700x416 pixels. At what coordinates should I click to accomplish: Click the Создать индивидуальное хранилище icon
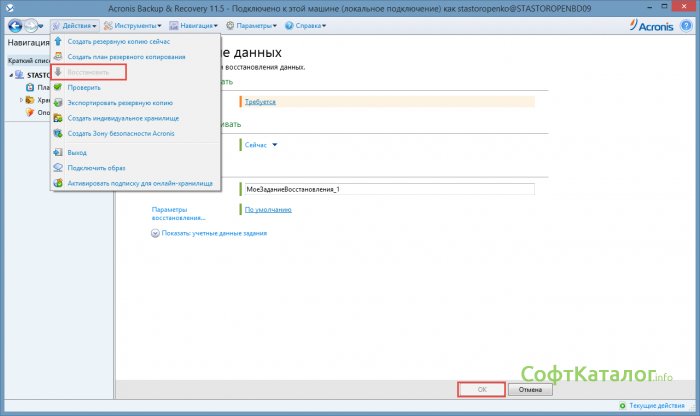pyautogui.click(x=58, y=118)
